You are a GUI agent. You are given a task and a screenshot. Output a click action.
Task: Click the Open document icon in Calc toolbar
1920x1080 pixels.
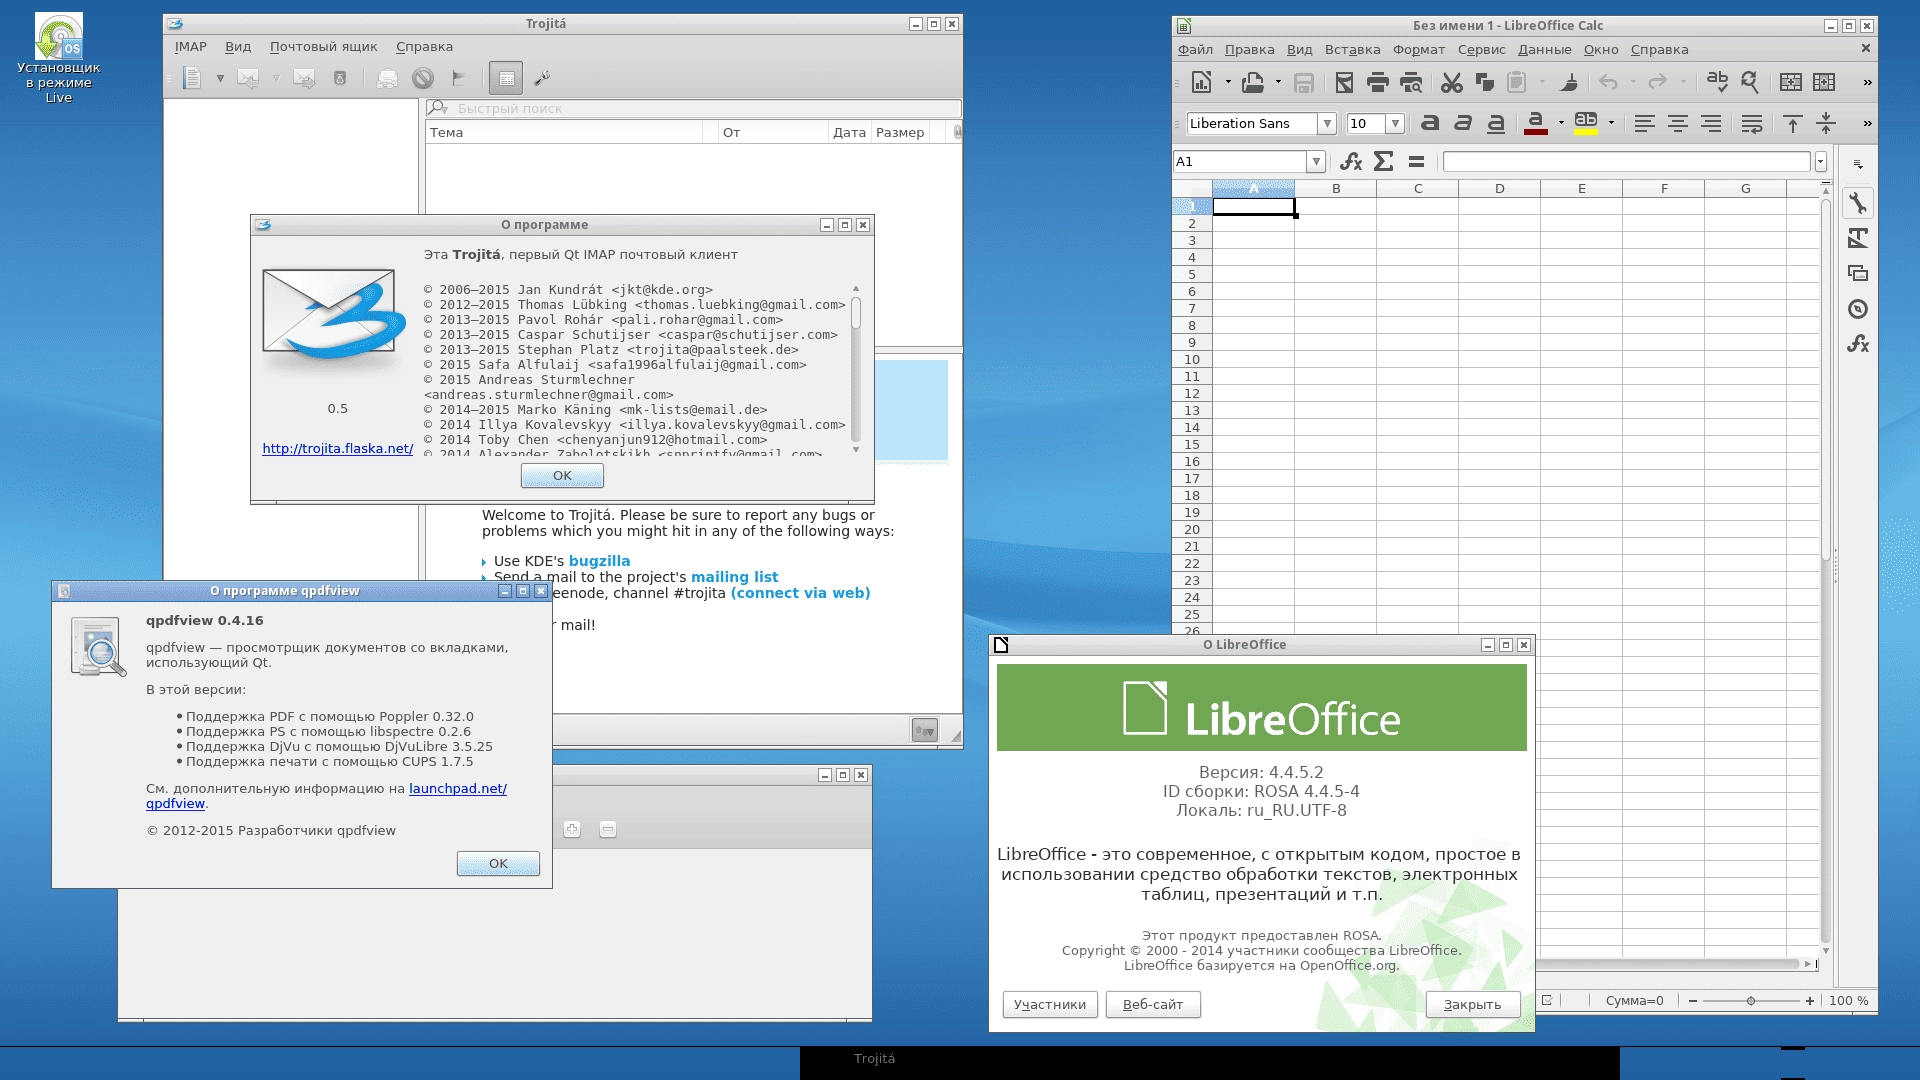(x=1253, y=82)
